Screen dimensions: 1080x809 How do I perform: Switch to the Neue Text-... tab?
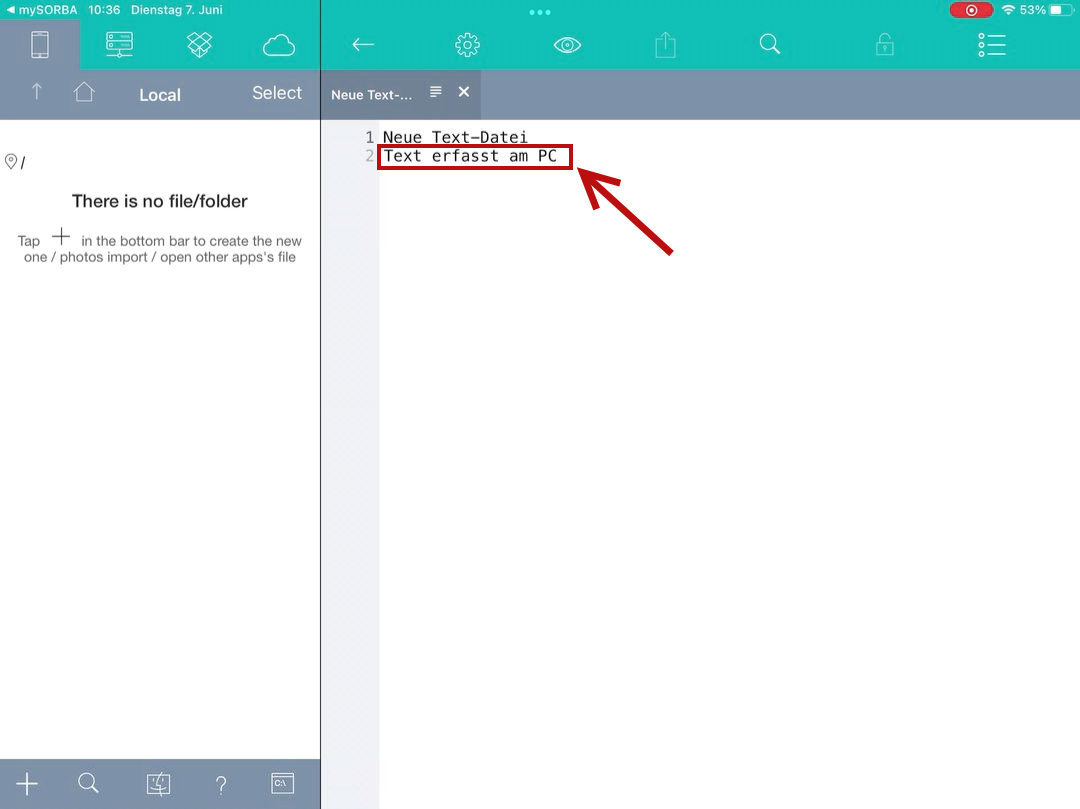click(371, 95)
